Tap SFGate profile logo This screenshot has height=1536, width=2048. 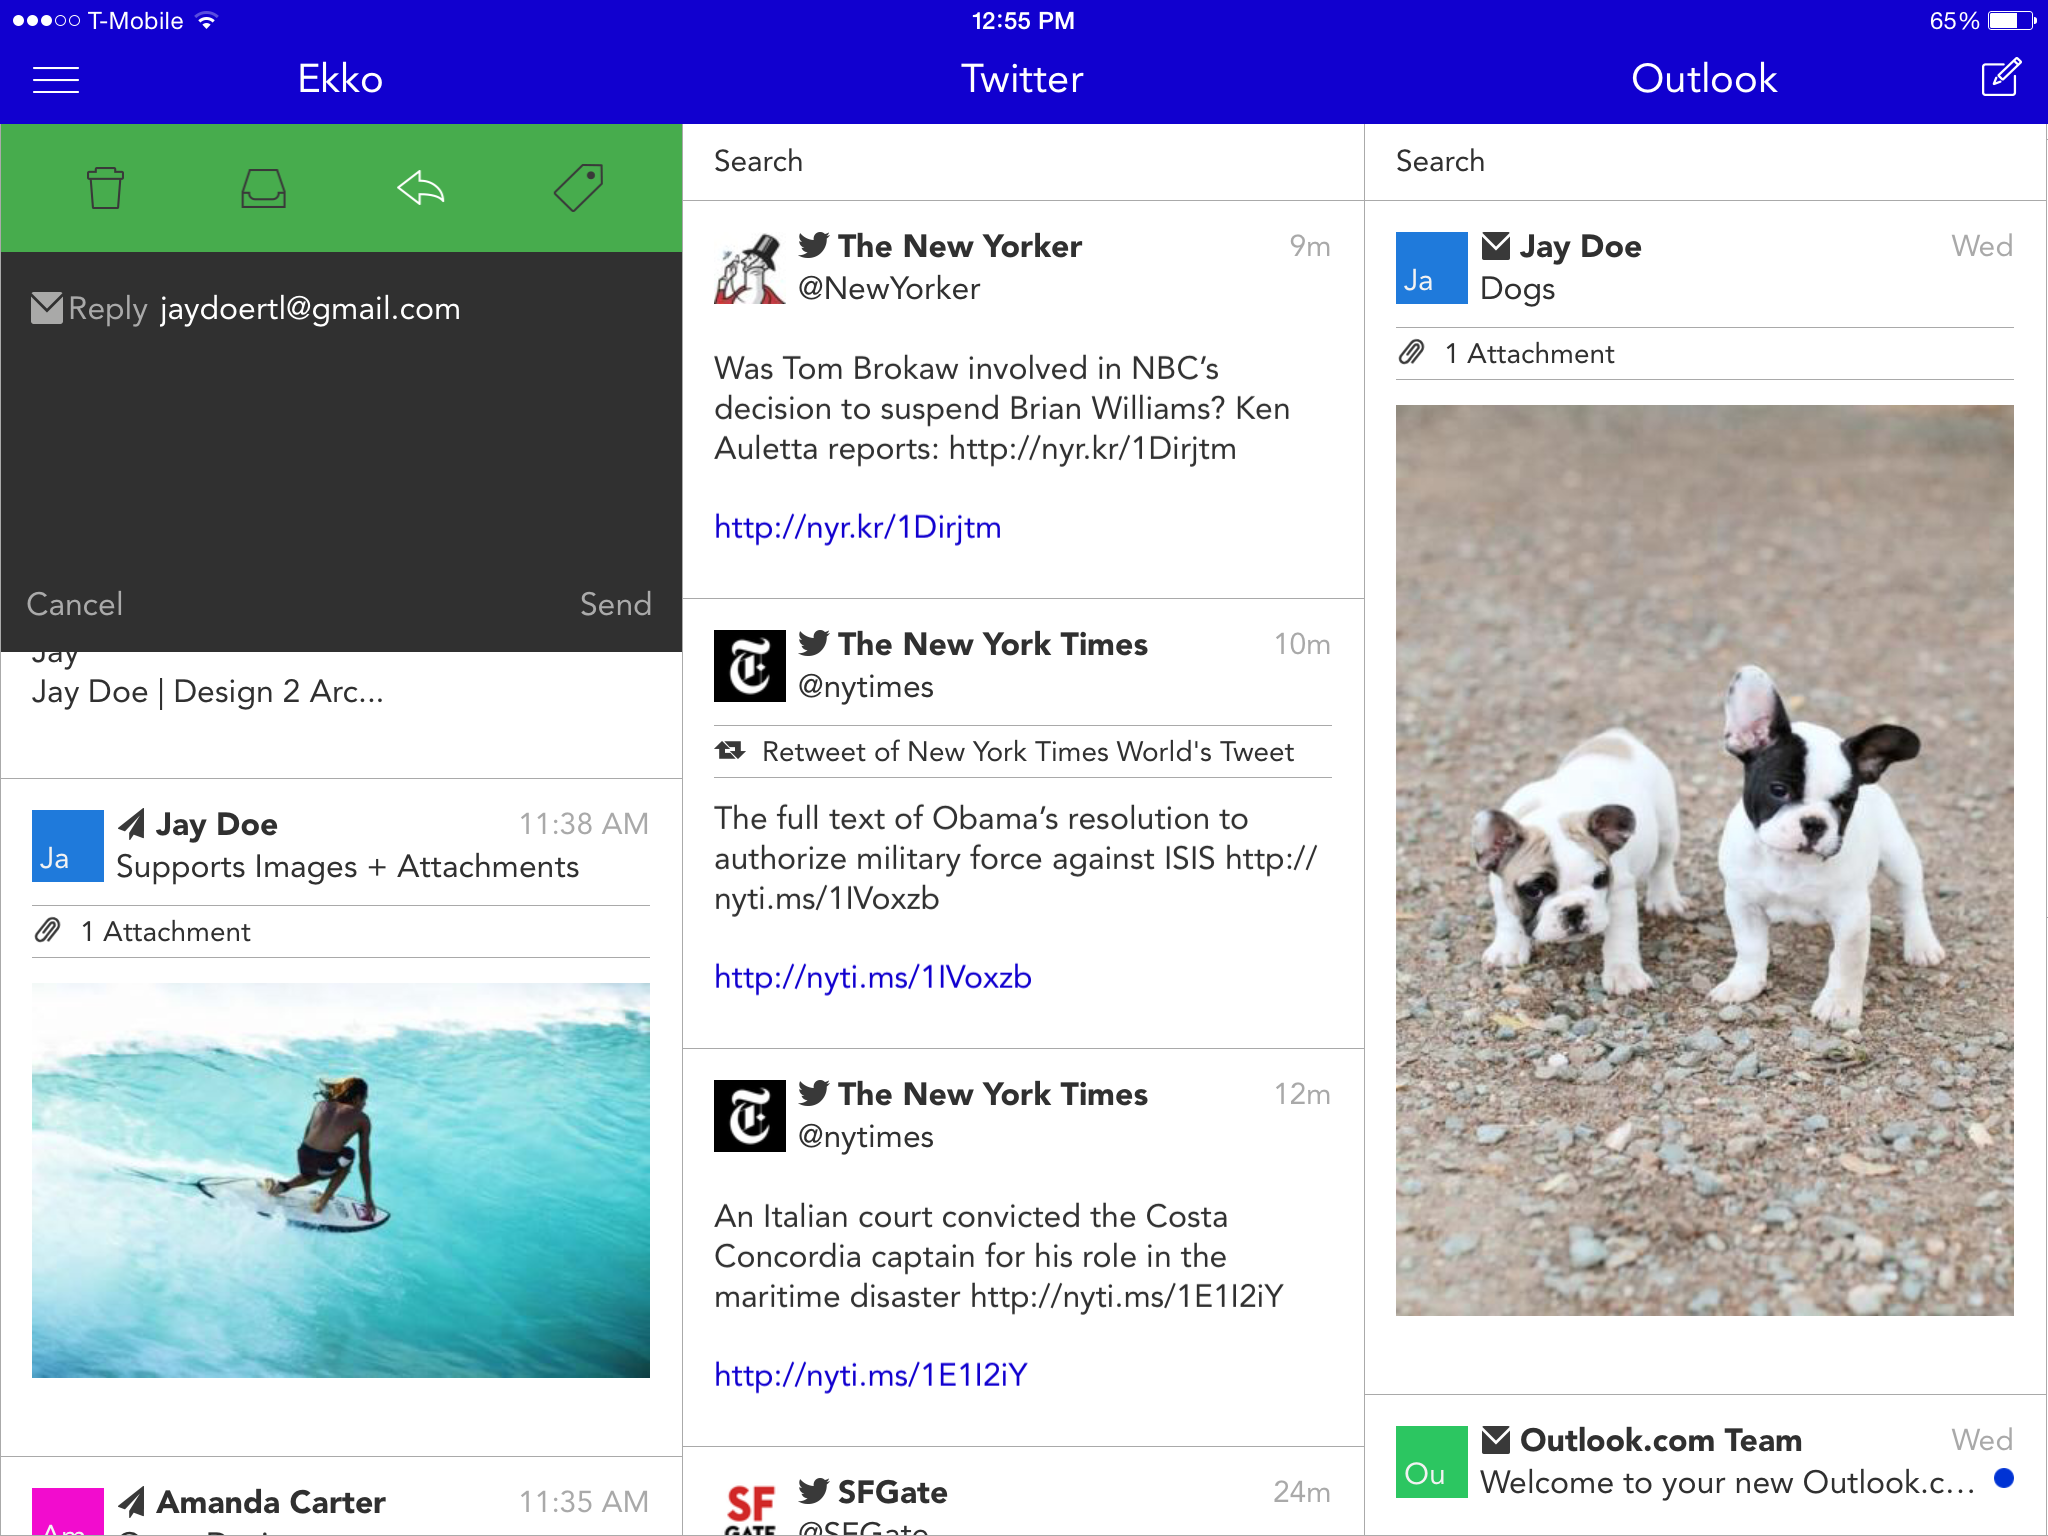point(750,1508)
